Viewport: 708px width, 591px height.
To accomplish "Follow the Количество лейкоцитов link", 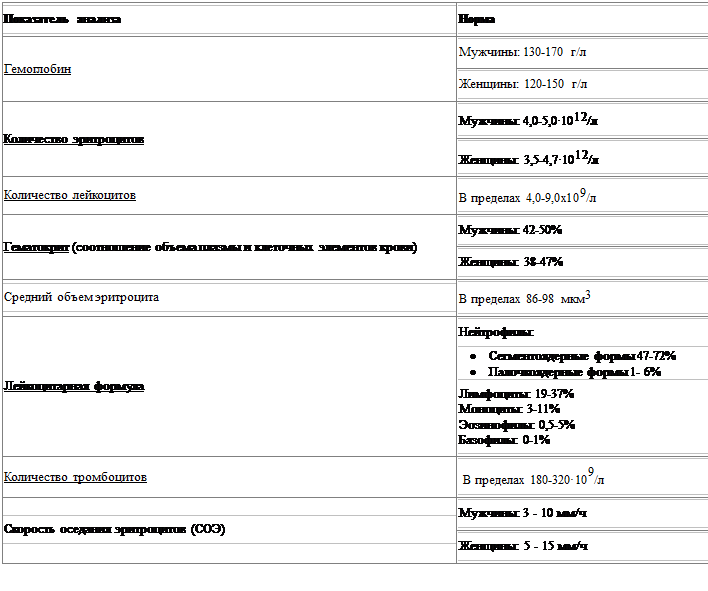I will click(x=70, y=195).
